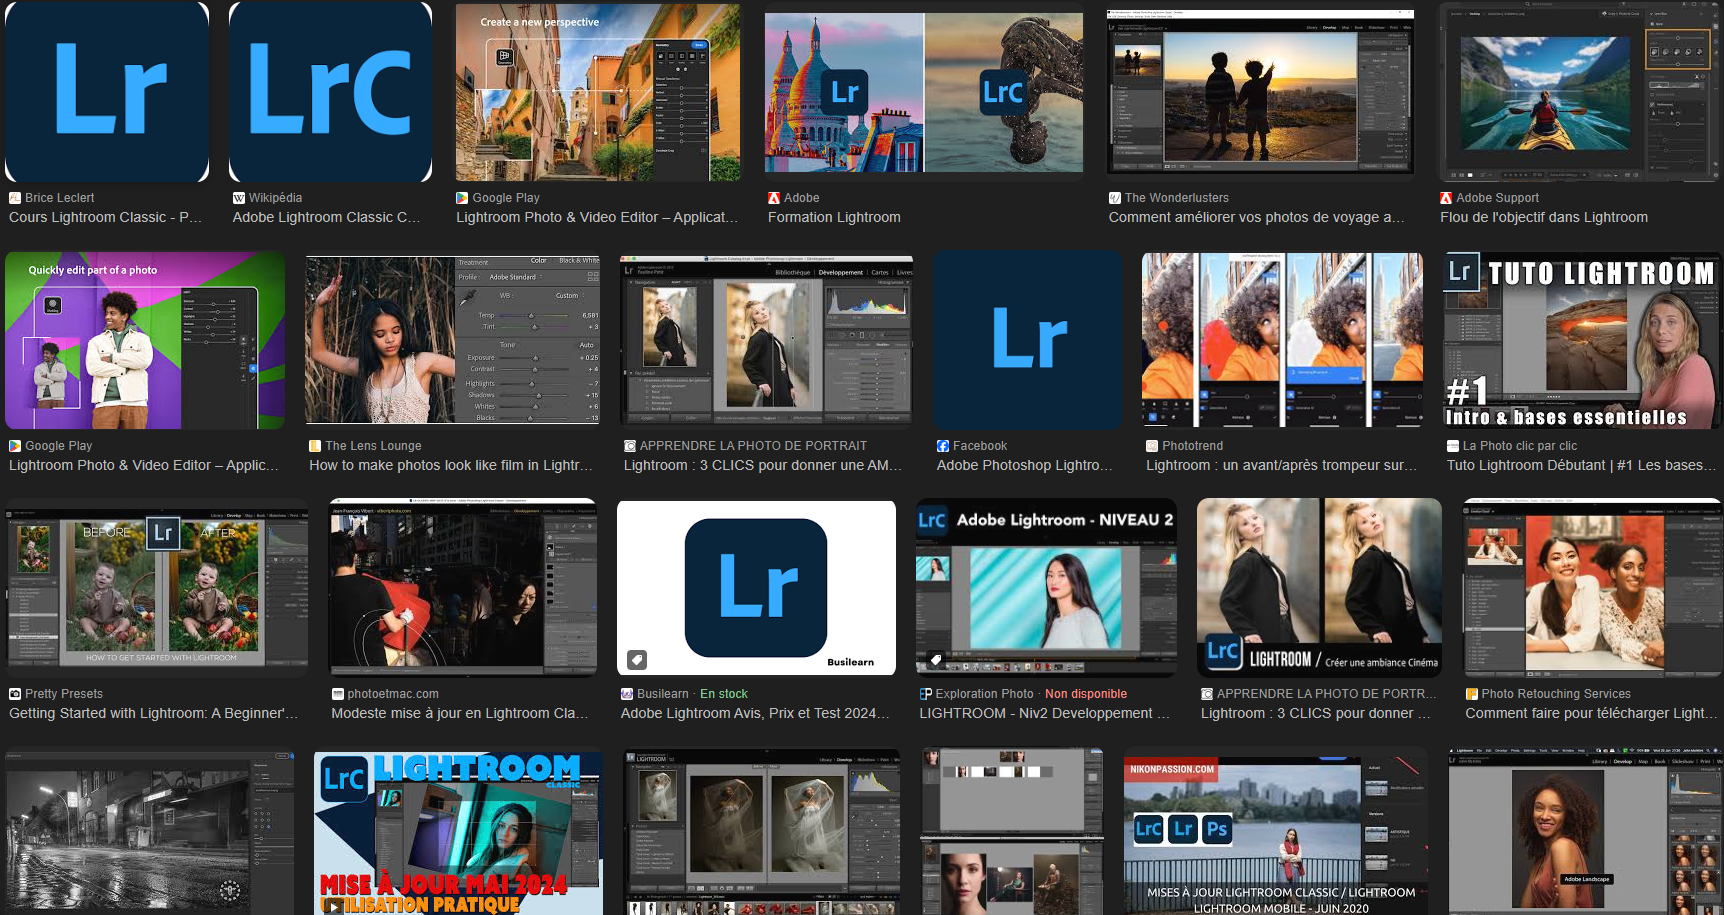Open 'Modeste mise à jour en Lightroom' link
Image resolution: width=1724 pixels, height=915 pixels.
point(459,713)
